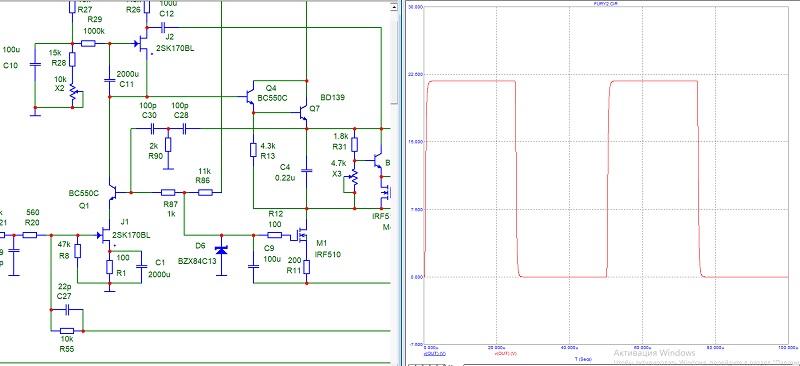Select the R55 10k feedback resistor
800x366 pixels.
point(67,331)
